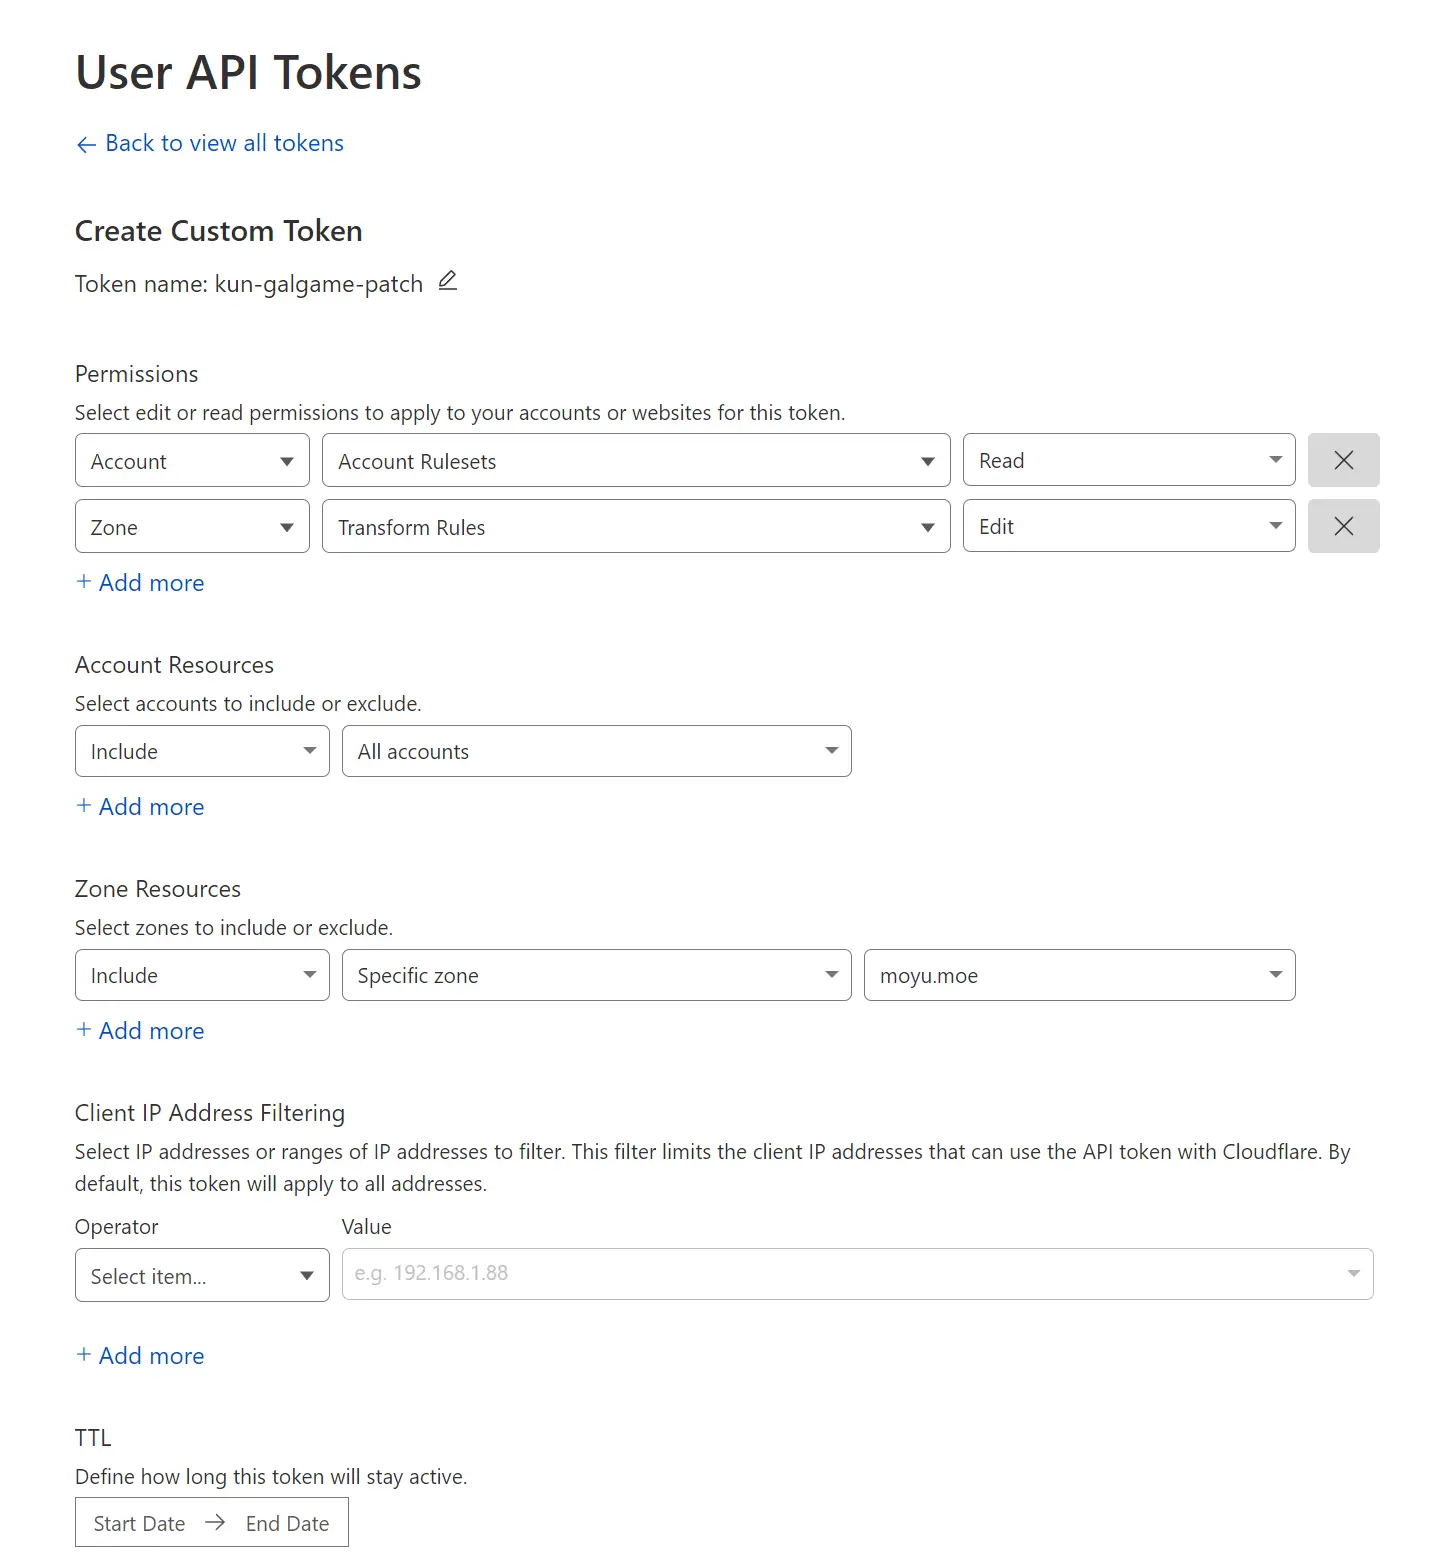1435x1564 pixels.
Task: Open the Zone permission type dropdown
Action: 192,527
